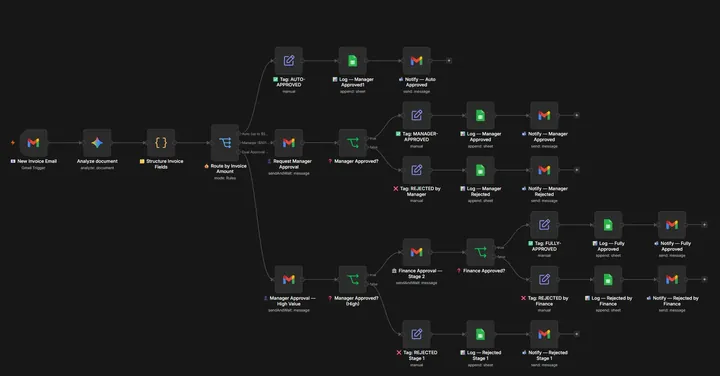
Task: Add node after Notify — Manager Rejected
Action: (x=576, y=170)
